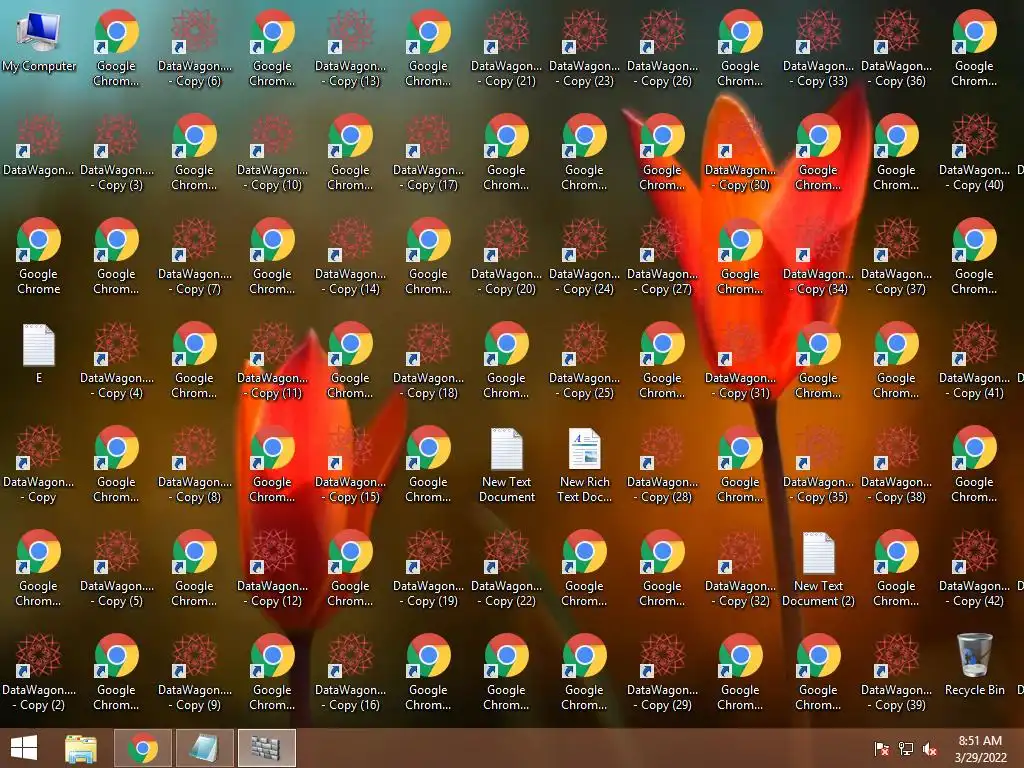
Task: Open the clock showing 8:51 AM
Action: click(x=980, y=748)
